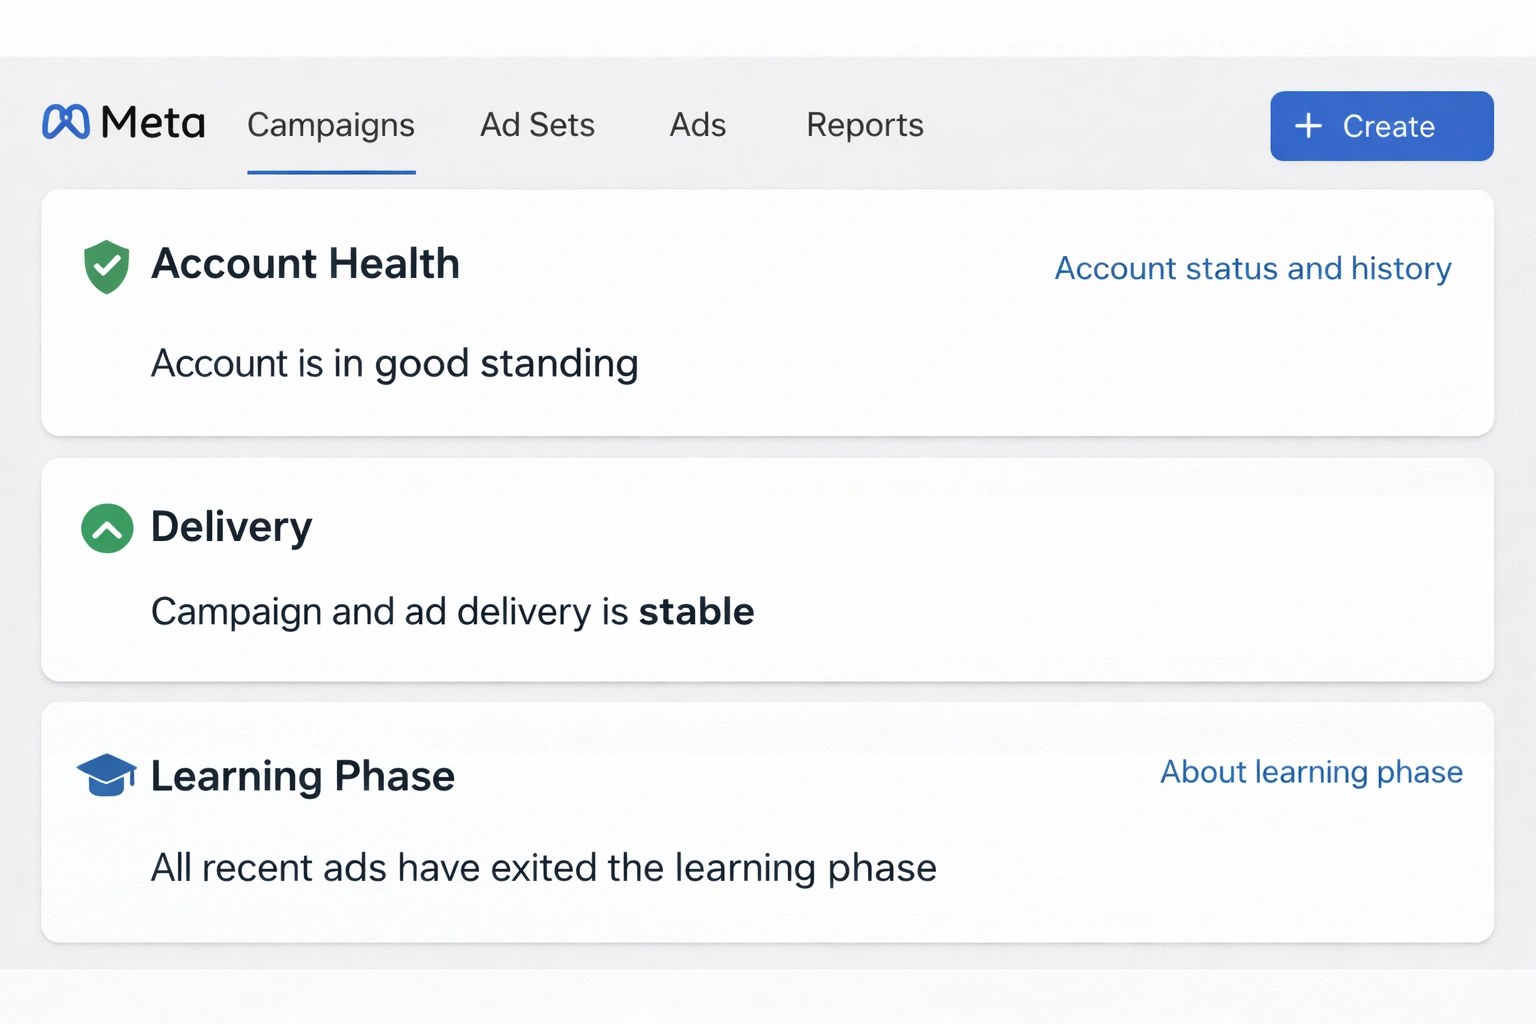Click the plus icon in Create button
1536x1024 pixels.
tap(1308, 126)
